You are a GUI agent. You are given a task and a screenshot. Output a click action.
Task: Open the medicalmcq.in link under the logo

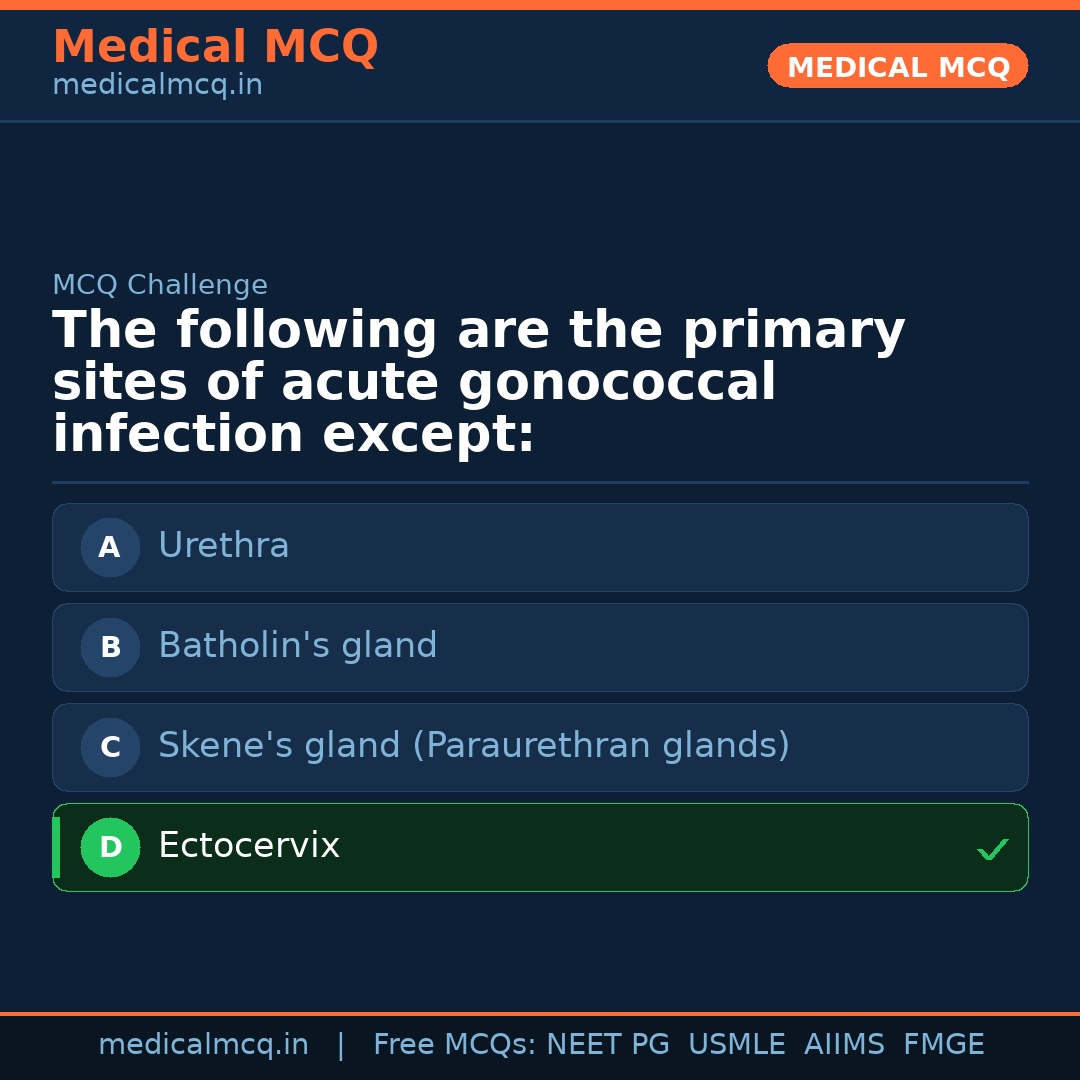pyautogui.click(x=156, y=84)
